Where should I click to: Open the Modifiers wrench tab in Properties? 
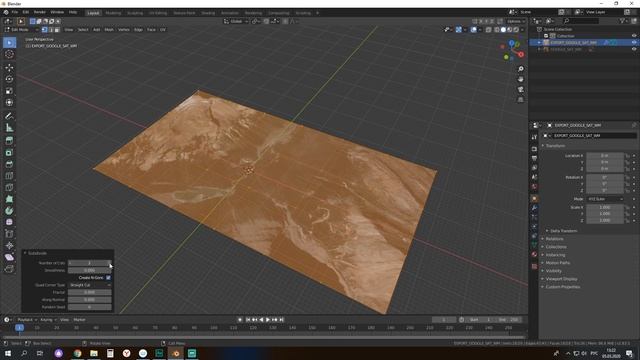[x=534, y=208]
